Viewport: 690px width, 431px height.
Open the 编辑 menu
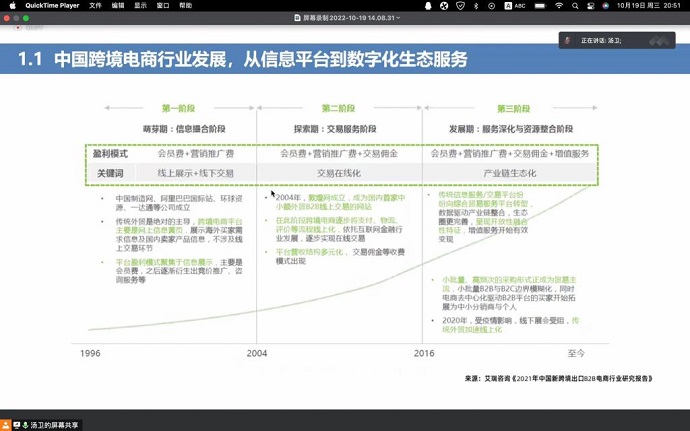click(x=118, y=5)
